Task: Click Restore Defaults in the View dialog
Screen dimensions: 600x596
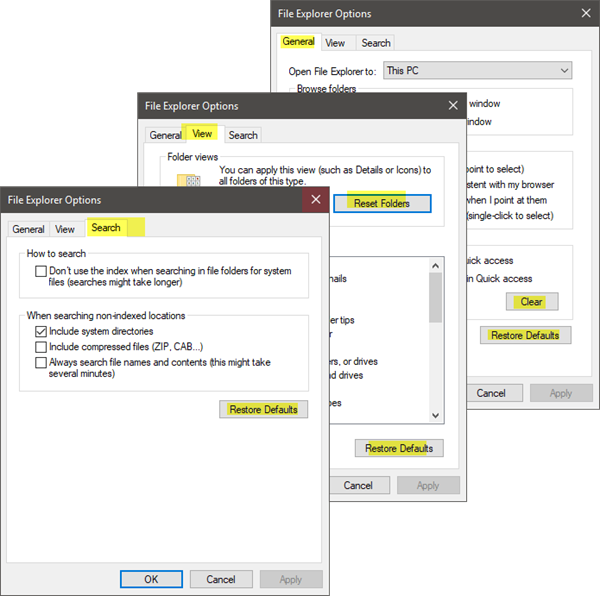Action: click(399, 448)
